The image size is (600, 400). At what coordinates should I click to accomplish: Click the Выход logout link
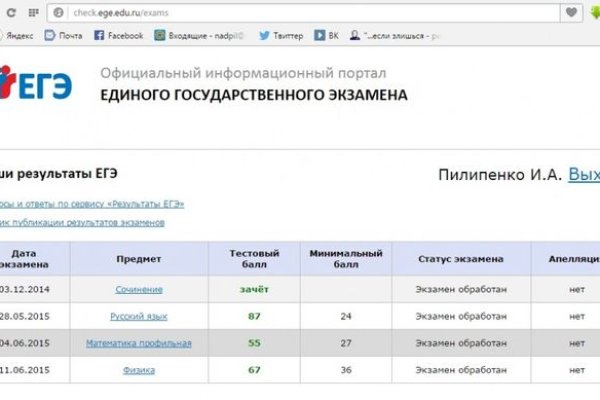pos(583,174)
